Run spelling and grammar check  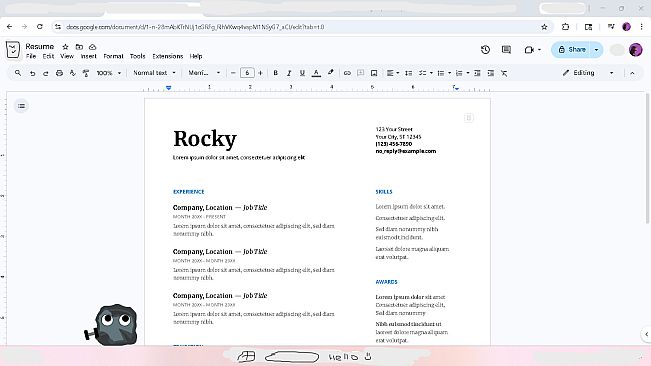click(x=73, y=73)
